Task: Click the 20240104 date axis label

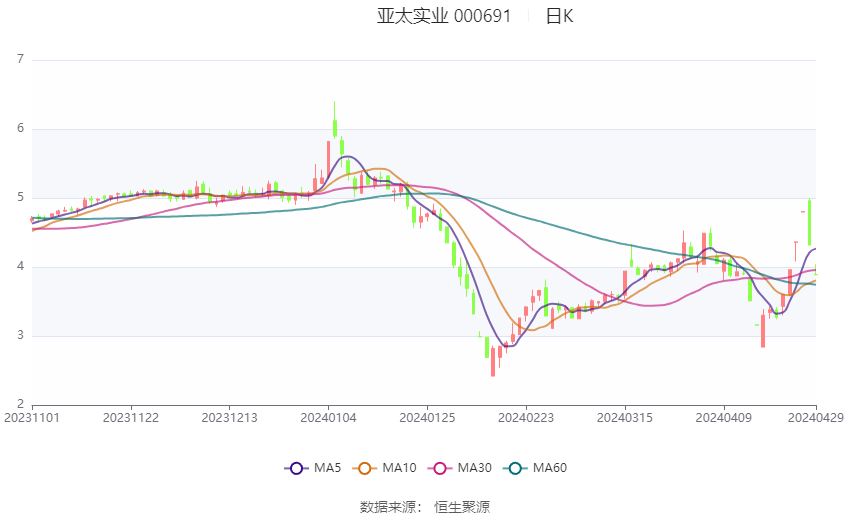Action: click(x=329, y=418)
